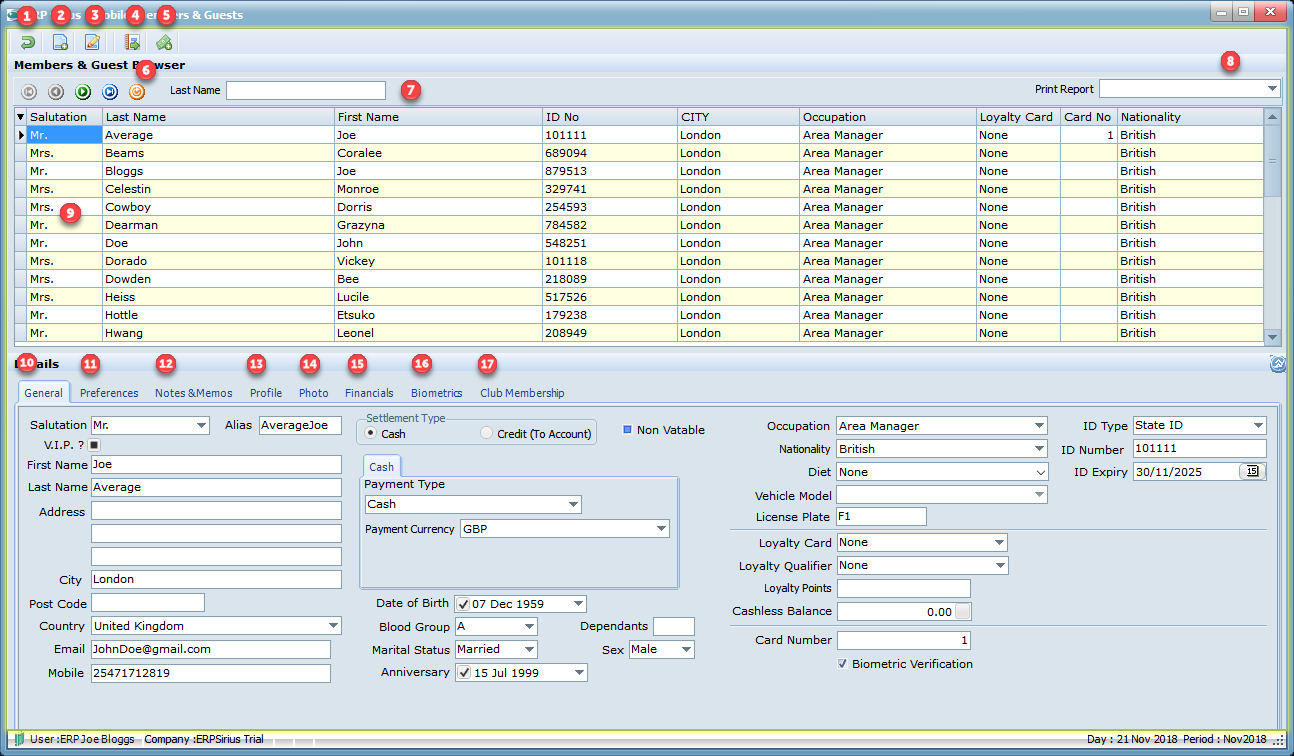This screenshot has width=1294, height=756.
Task: Click the grid column selector corner arrow
Action: (x=21, y=117)
